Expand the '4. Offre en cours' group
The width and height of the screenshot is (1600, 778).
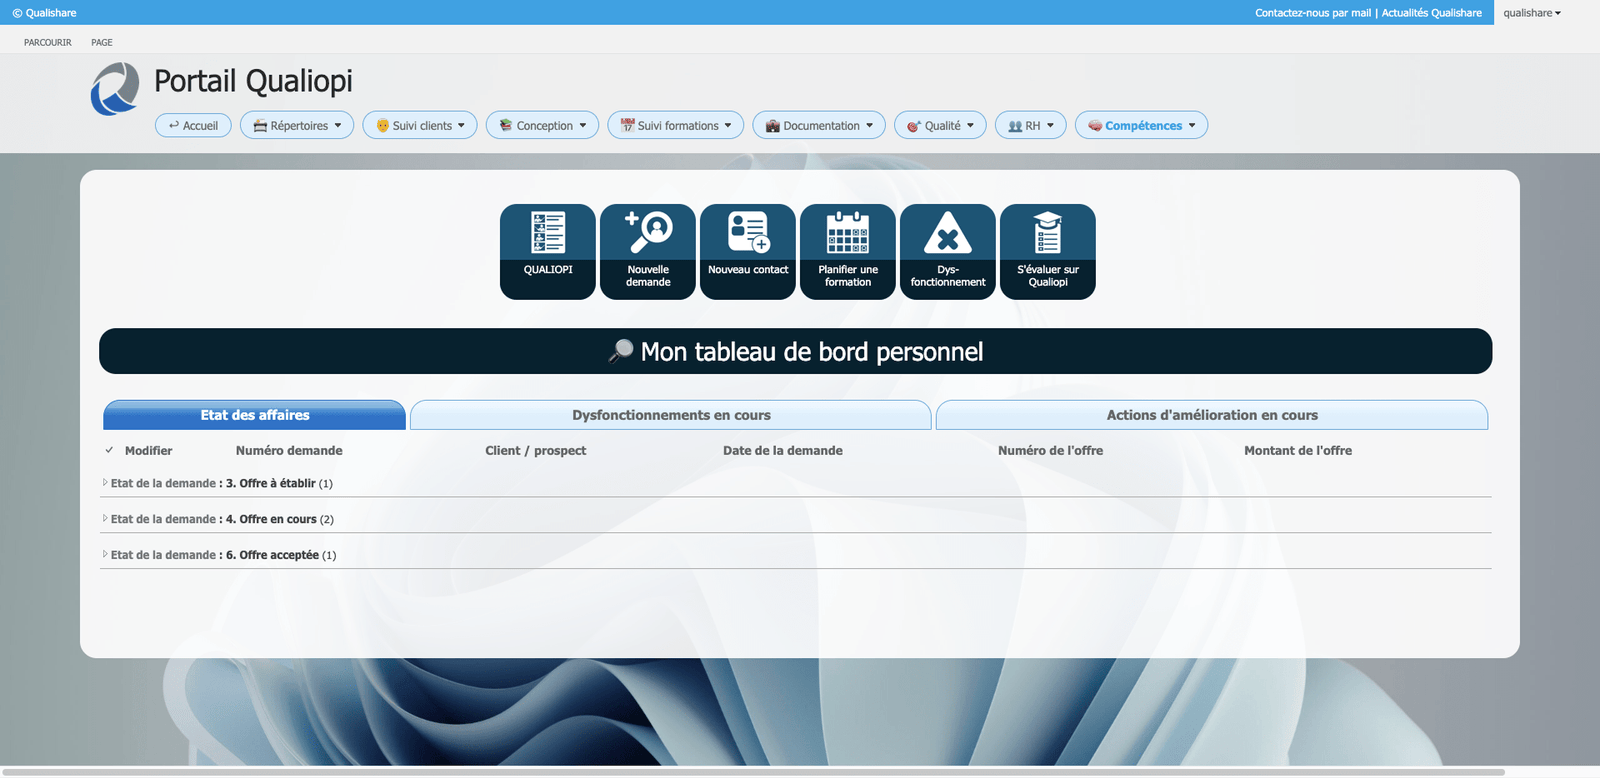point(105,519)
